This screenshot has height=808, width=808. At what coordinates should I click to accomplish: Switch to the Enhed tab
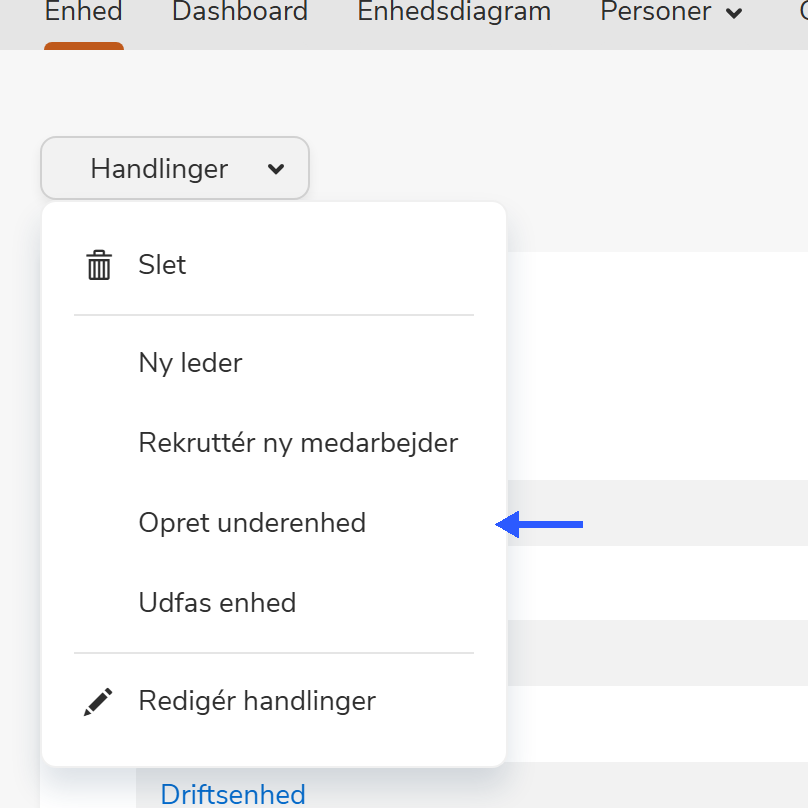(83, 12)
